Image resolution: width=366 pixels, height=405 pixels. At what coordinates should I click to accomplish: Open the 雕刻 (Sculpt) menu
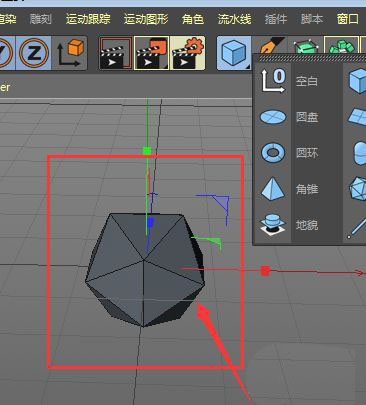41,19
